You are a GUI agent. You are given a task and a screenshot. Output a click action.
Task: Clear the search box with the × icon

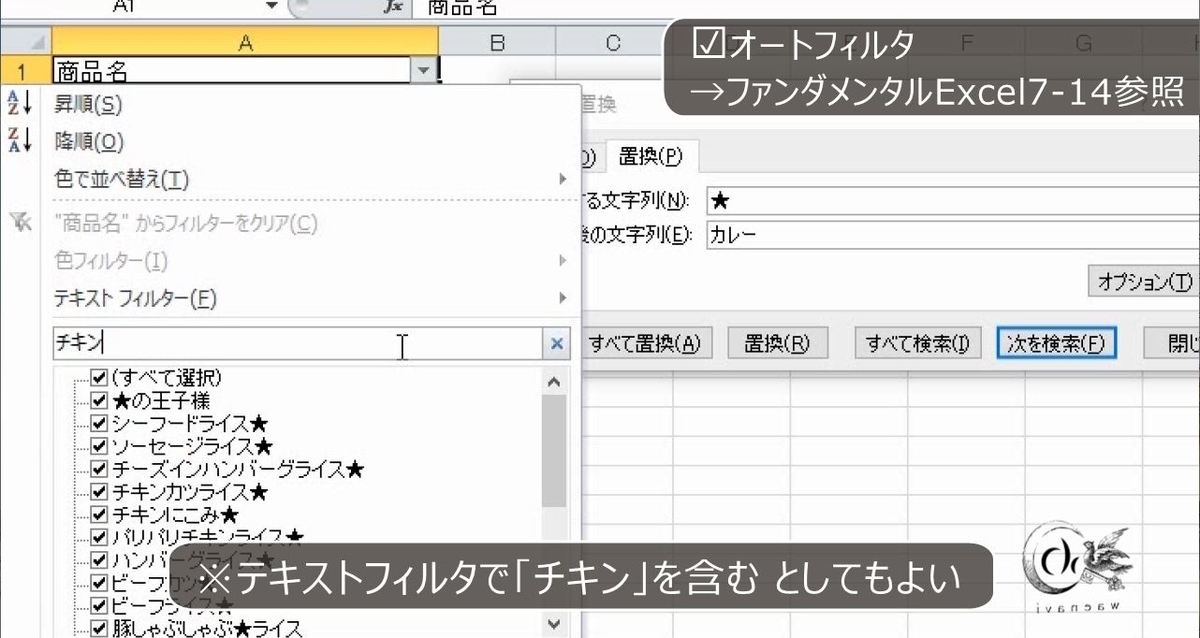[x=556, y=343]
